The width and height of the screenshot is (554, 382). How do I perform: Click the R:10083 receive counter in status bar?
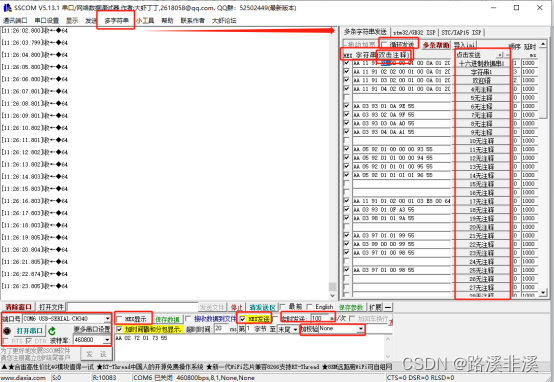coord(104,378)
